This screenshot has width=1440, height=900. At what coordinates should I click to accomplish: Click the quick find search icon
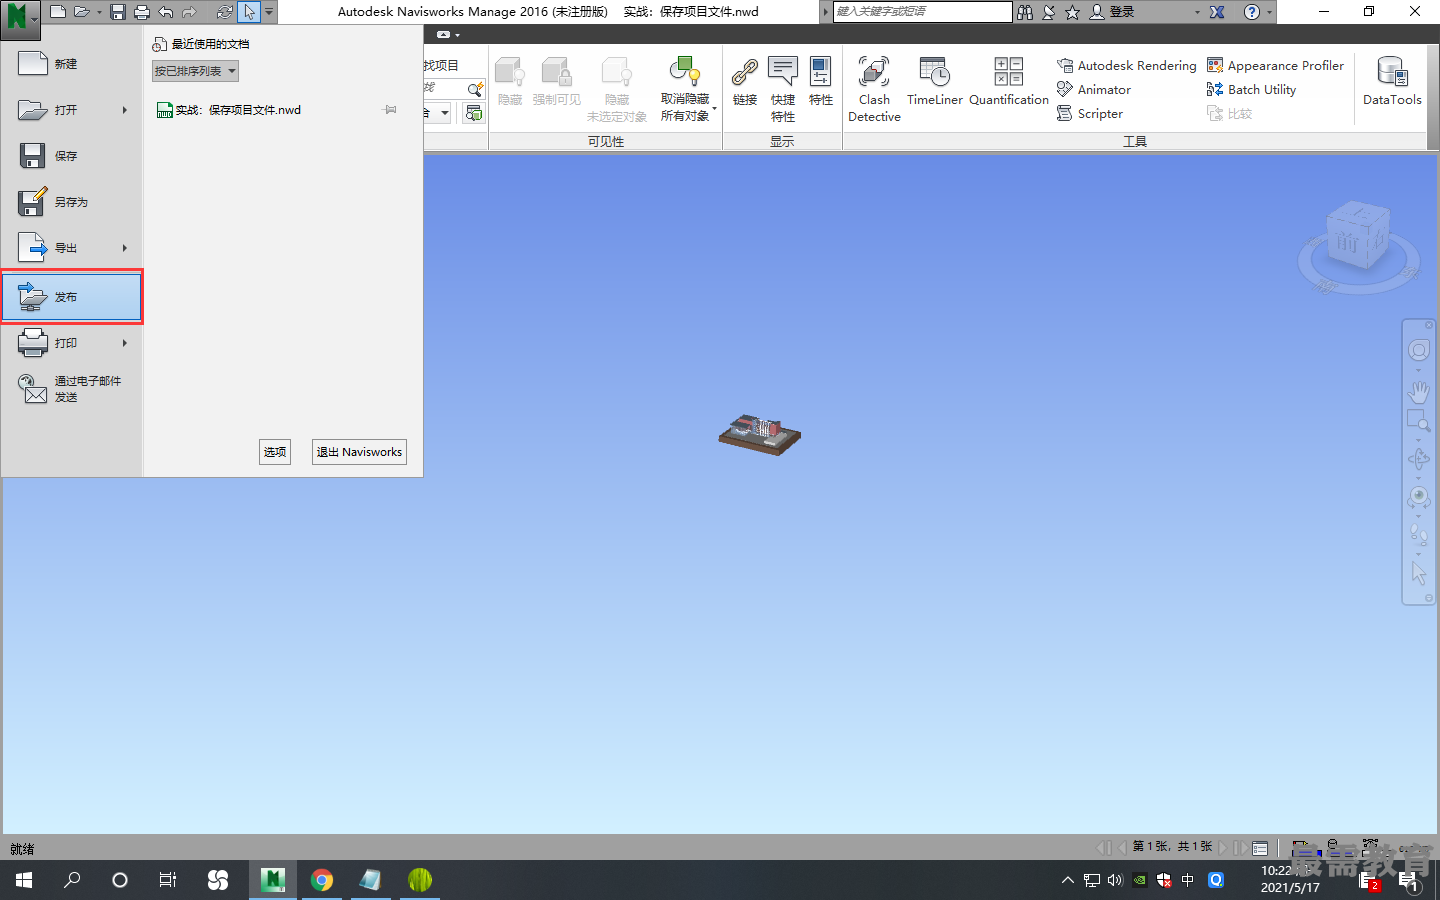click(x=475, y=89)
